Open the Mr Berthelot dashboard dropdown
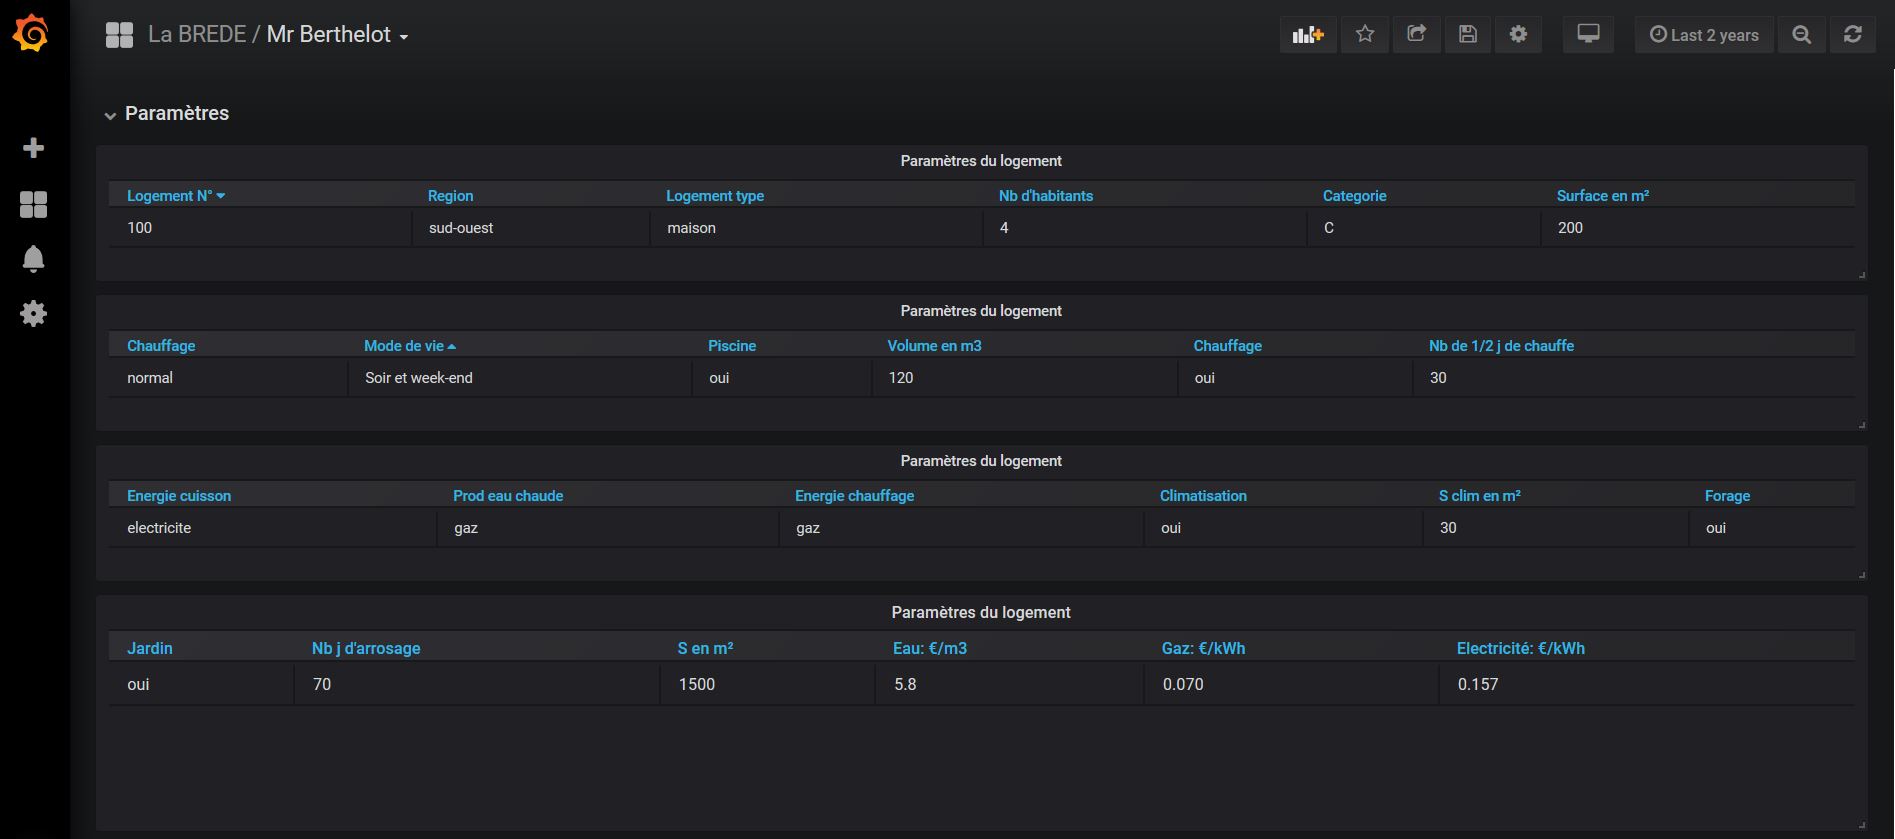 pyautogui.click(x=337, y=35)
